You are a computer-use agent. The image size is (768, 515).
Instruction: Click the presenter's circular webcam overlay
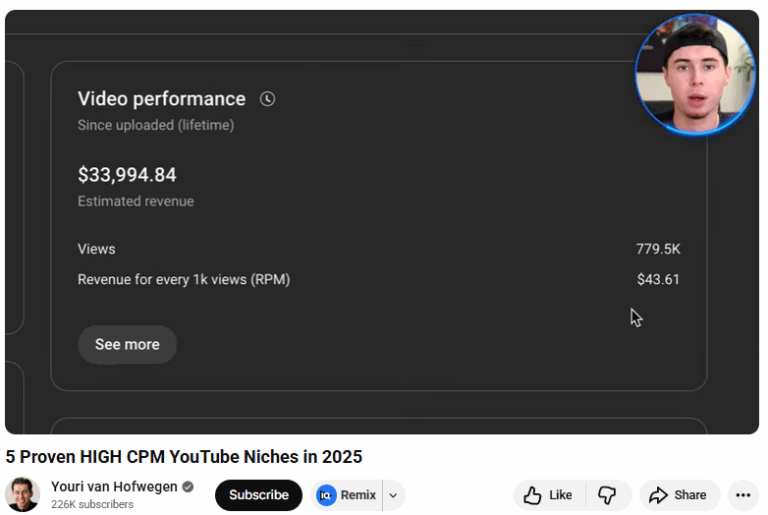pos(695,74)
